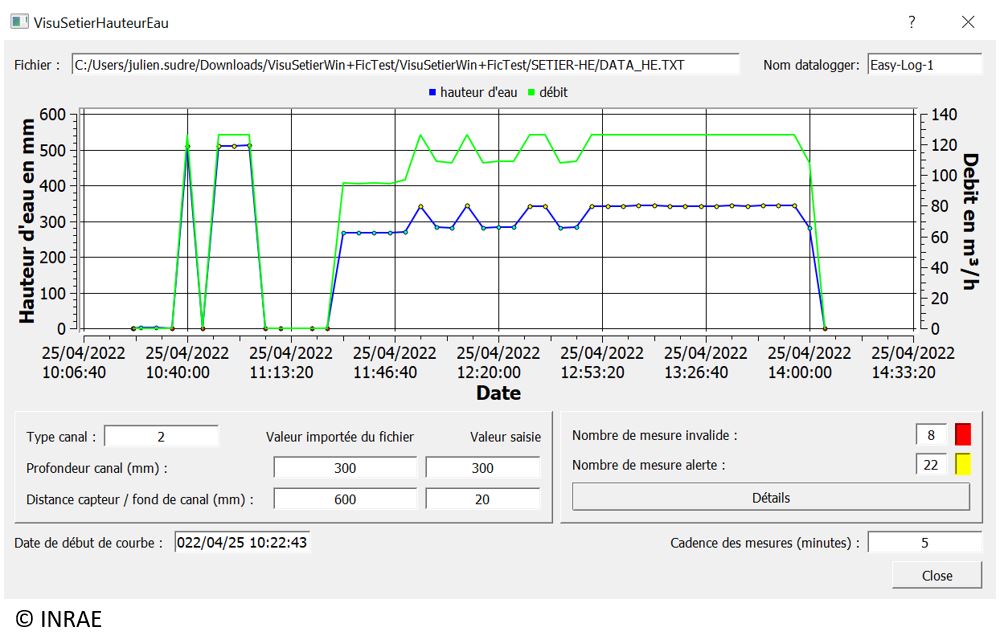Viewport: 1004px width, 636px height.
Task: Open the Détails button
Action: 770,497
